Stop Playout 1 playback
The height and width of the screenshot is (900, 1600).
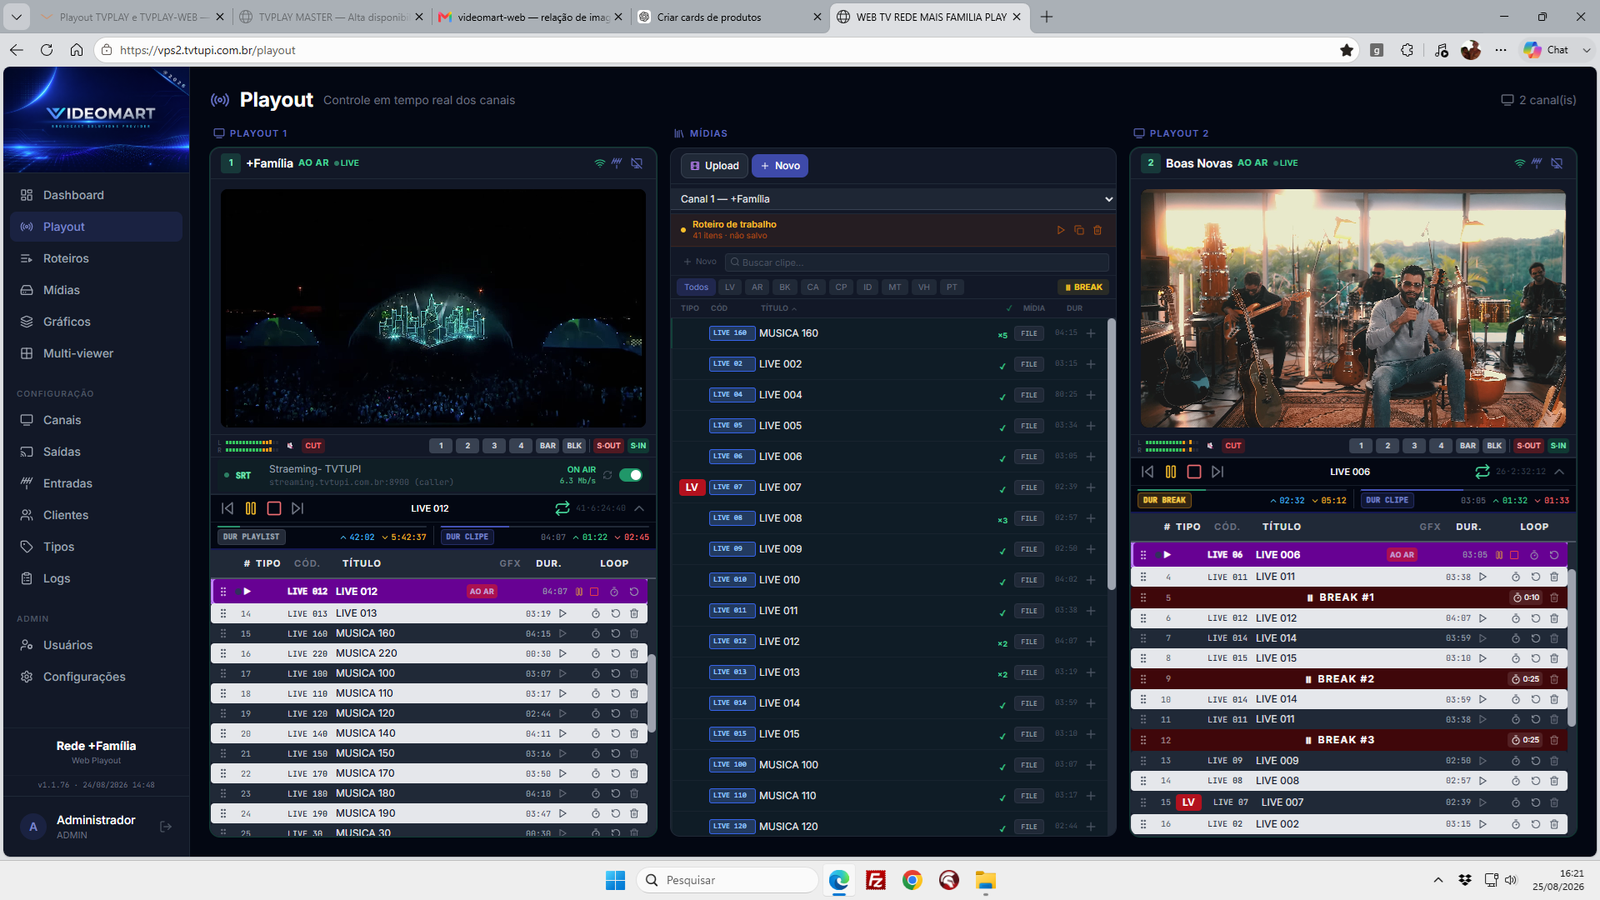click(274, 508)
